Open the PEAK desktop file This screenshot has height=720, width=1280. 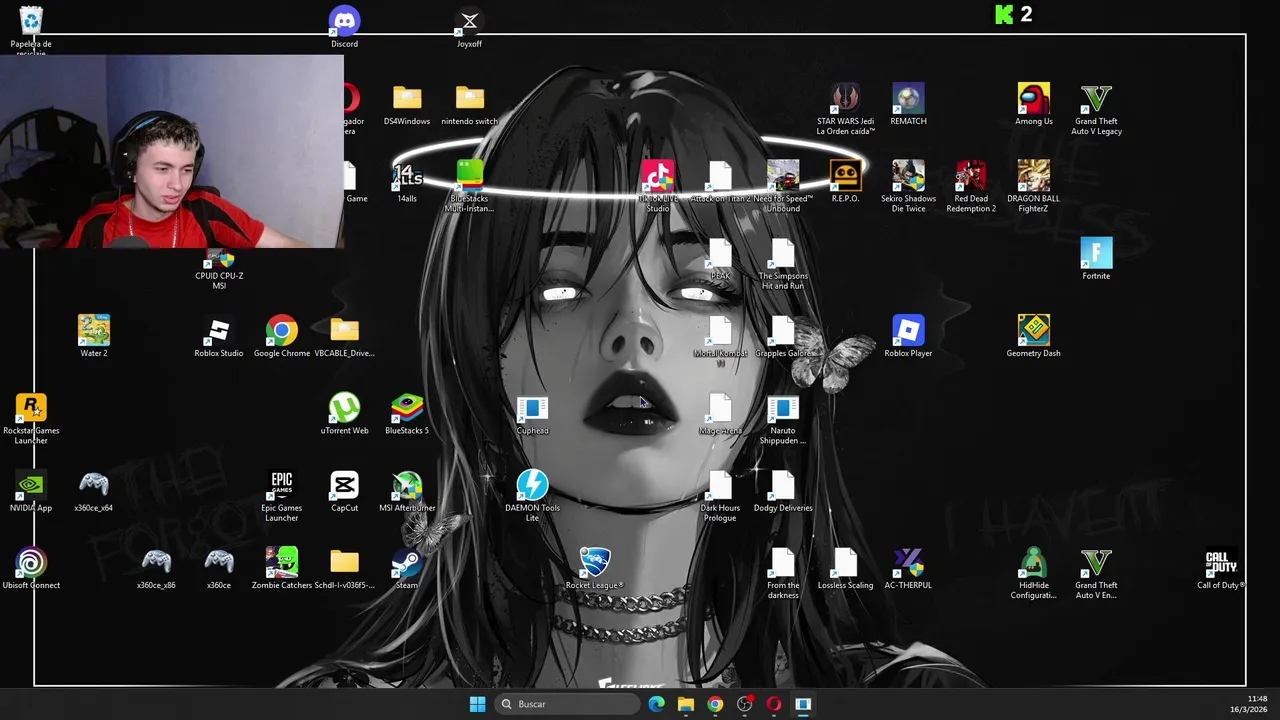(x=720, y=259)
